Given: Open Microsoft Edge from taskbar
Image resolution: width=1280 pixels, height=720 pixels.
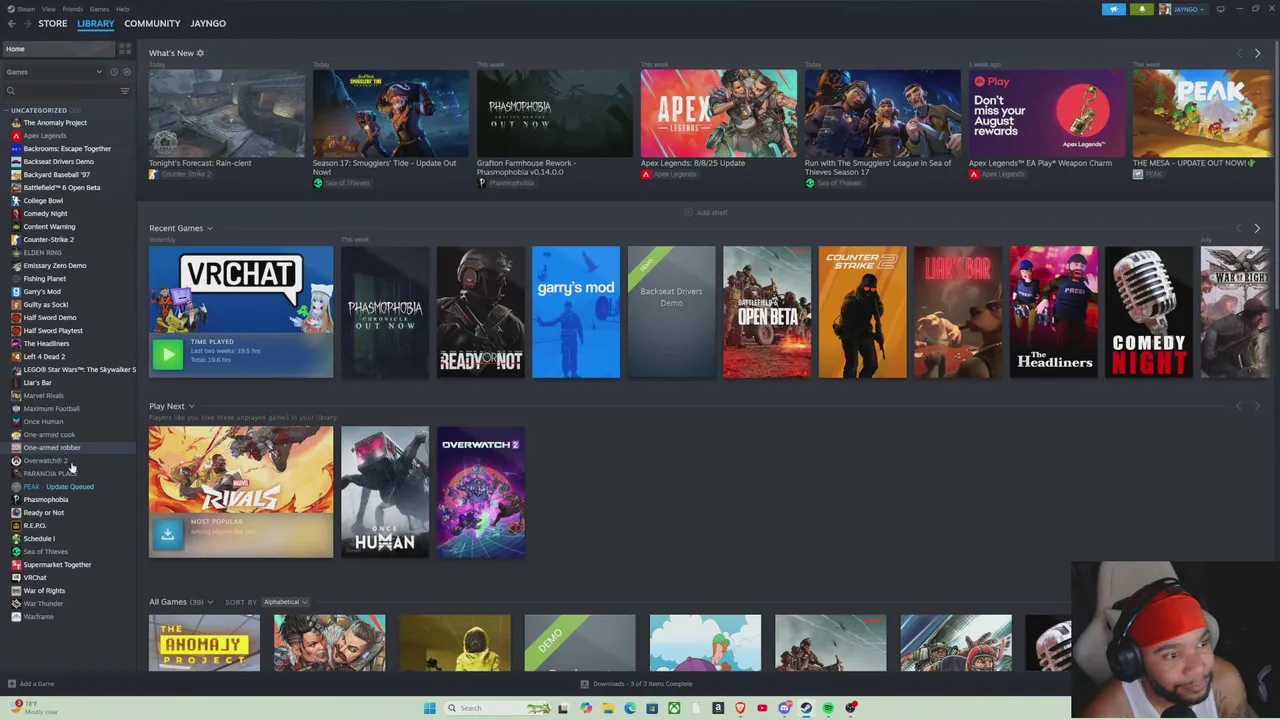Looking at the screenshot, I should pos(630,708).
